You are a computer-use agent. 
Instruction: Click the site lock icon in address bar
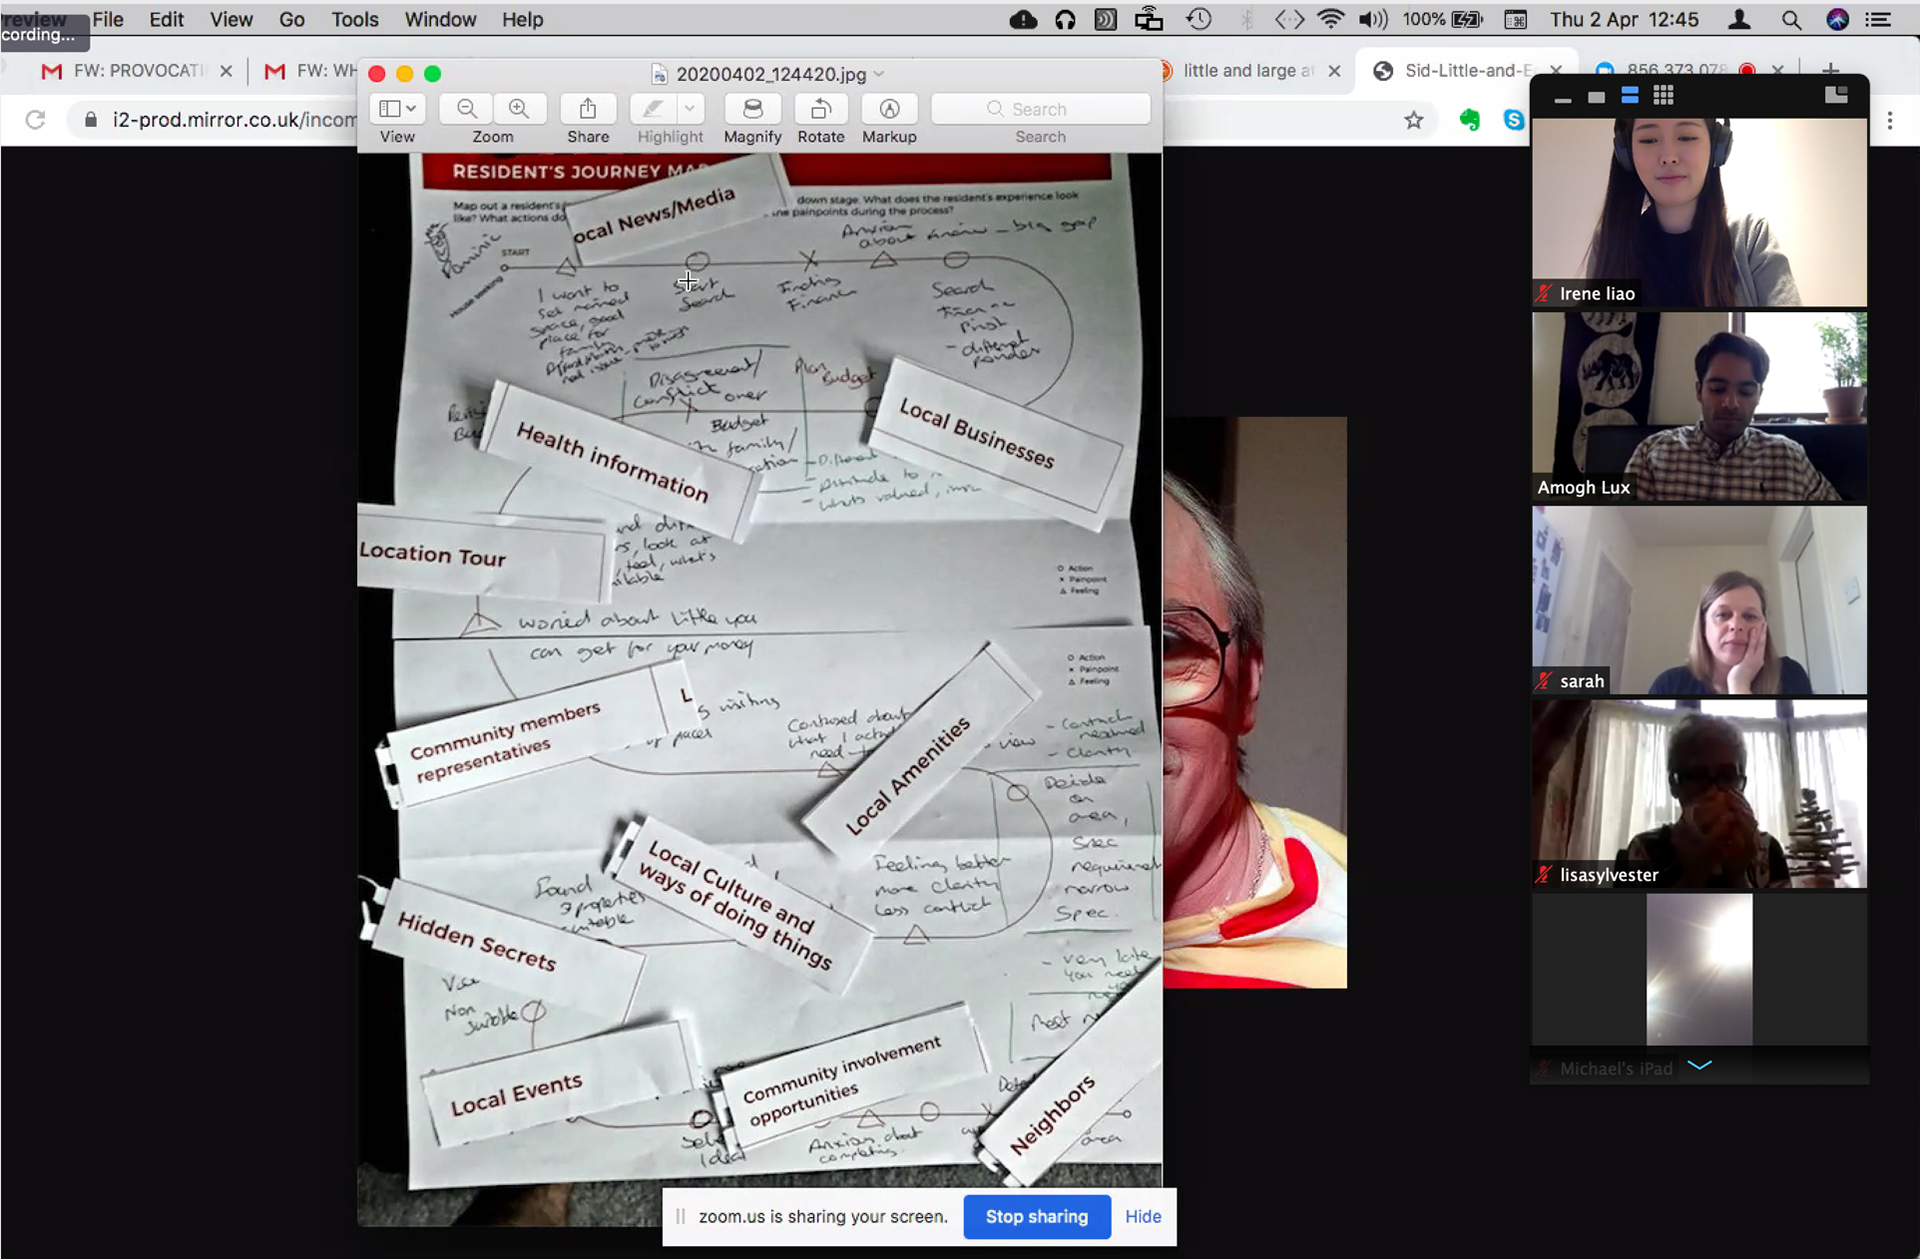point(91,120)
